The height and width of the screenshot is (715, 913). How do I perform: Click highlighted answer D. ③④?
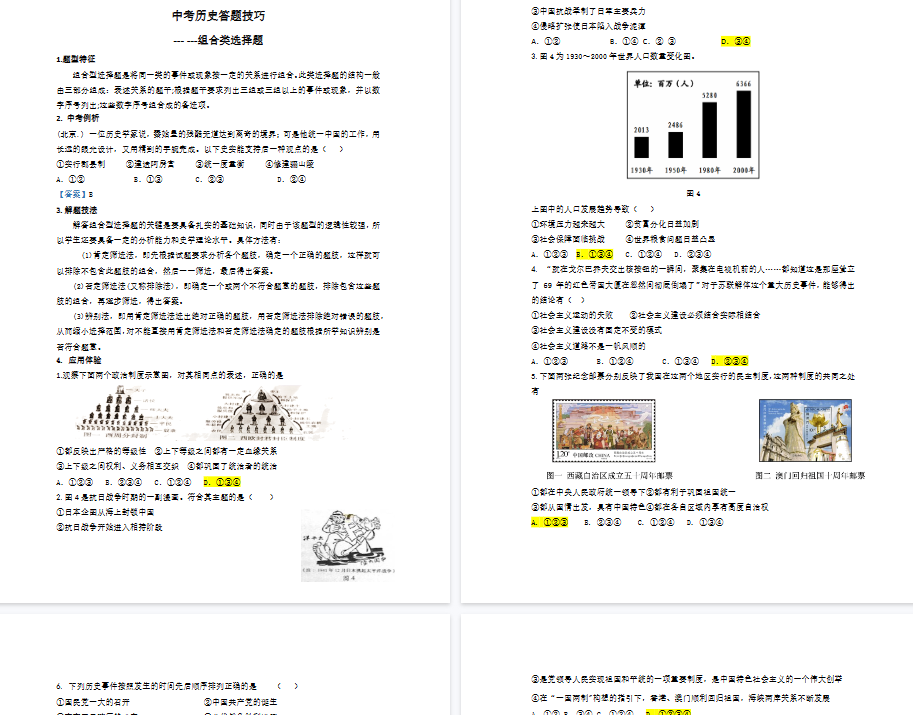(735, 41)
